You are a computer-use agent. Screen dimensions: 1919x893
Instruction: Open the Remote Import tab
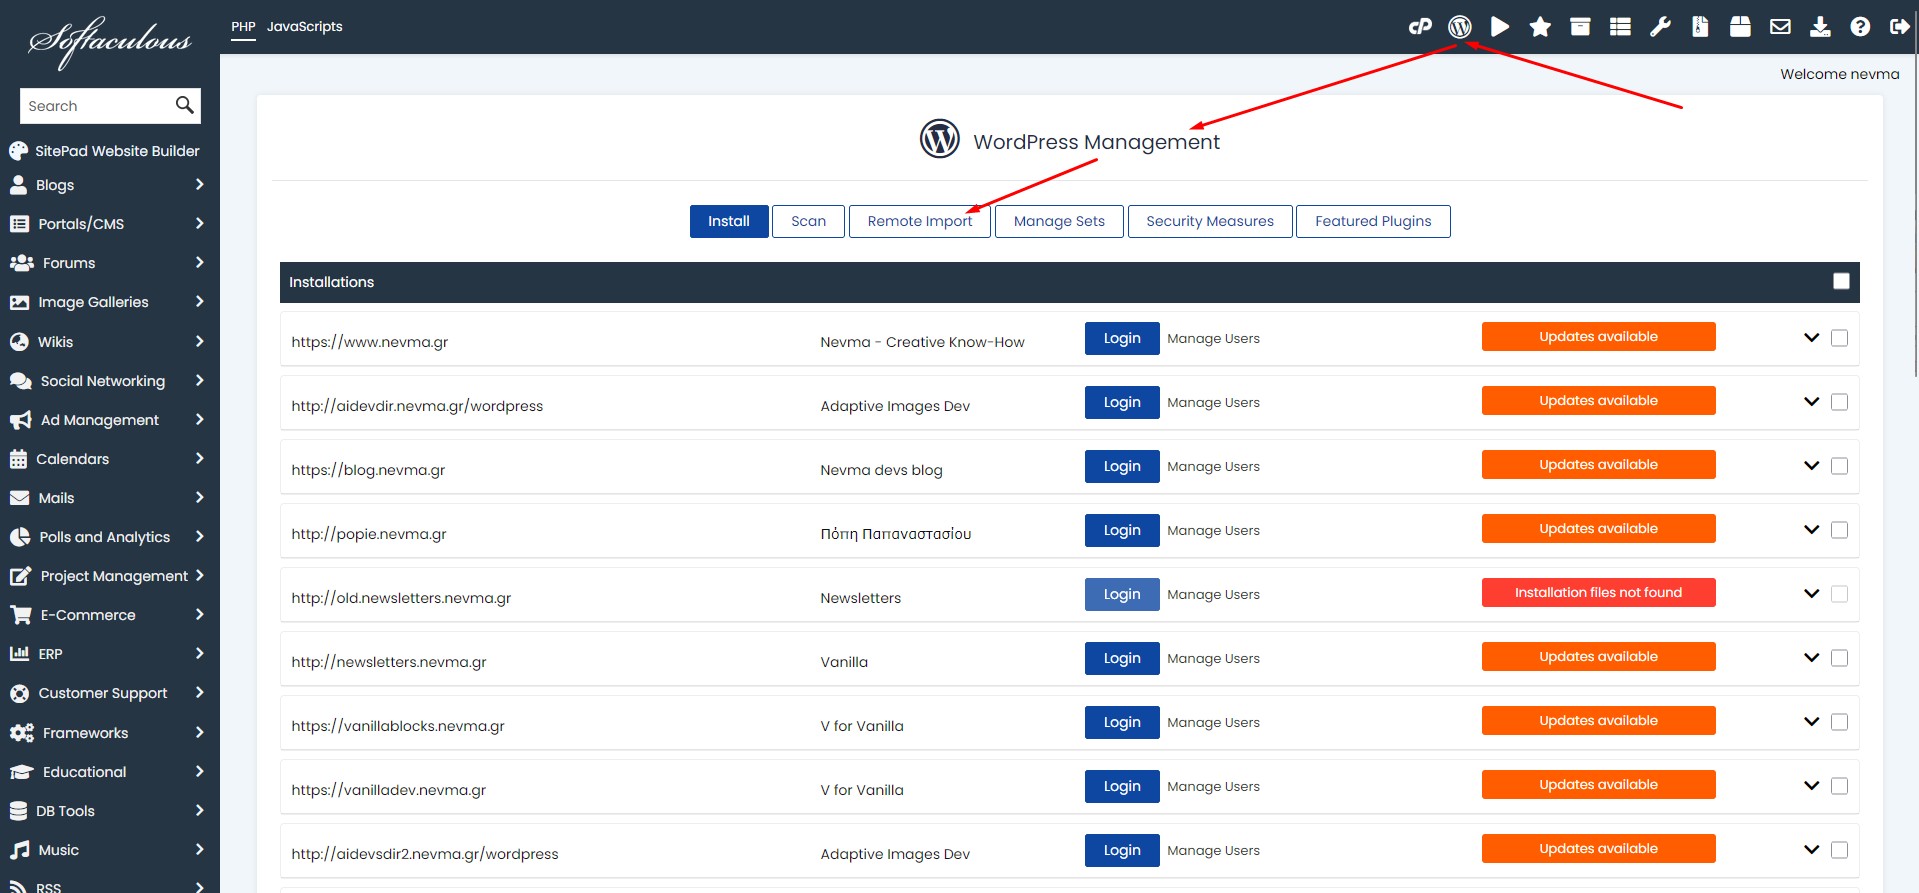click(x=919, y=221)
